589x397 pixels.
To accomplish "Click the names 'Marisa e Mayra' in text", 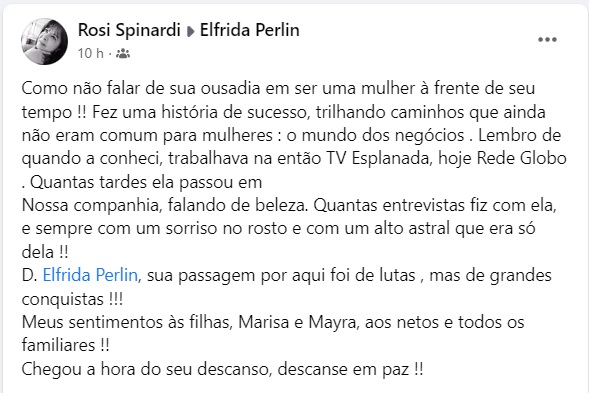I will [x=297, y=322].
